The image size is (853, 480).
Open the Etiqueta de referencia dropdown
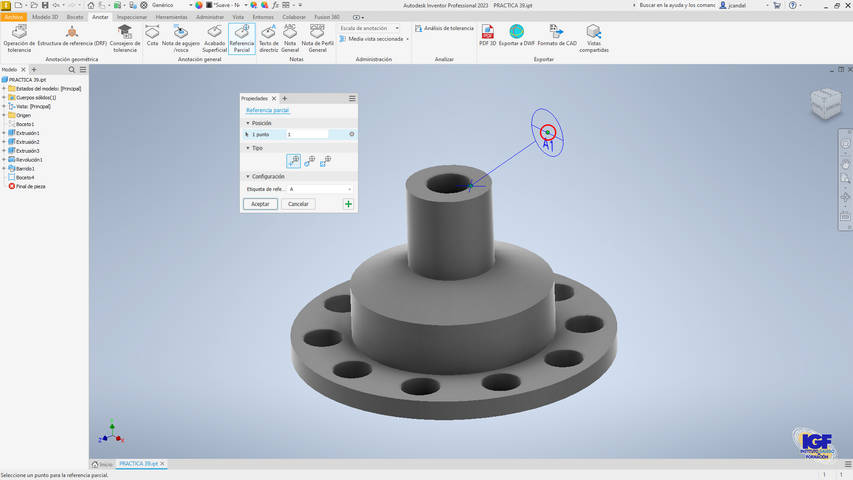click(x=349, y=189)
